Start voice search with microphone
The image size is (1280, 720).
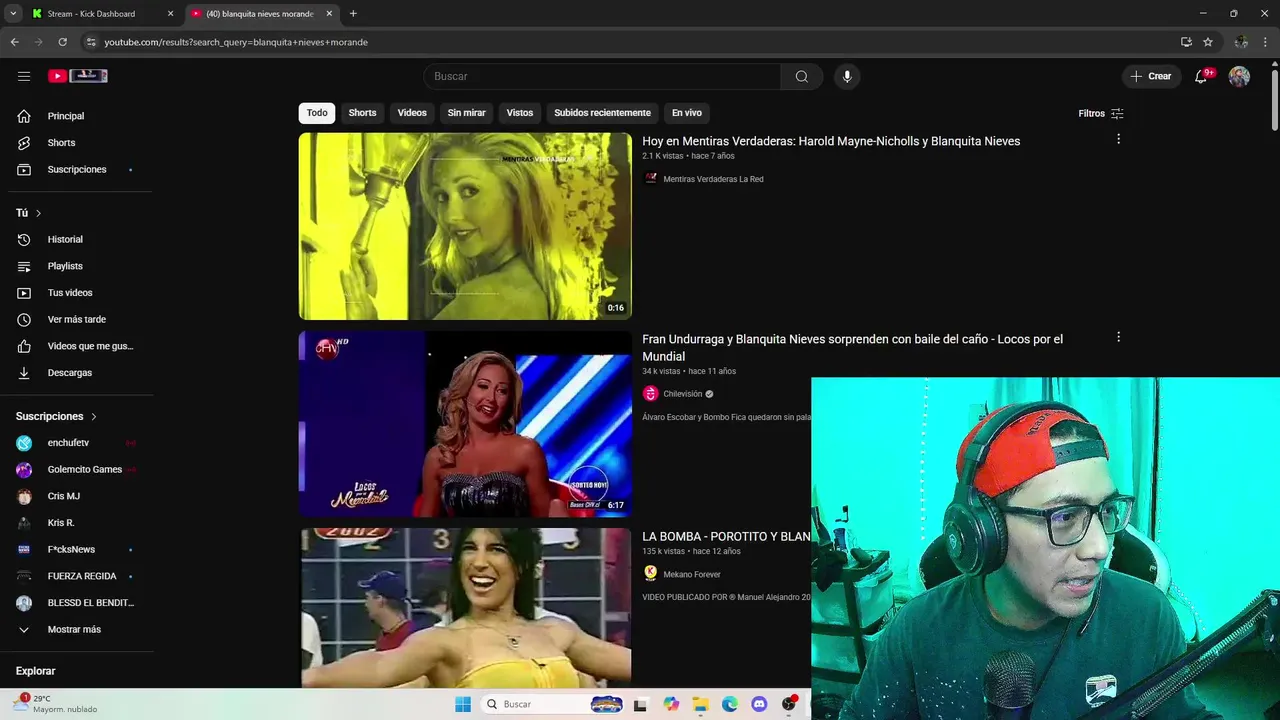click(847, 76)
